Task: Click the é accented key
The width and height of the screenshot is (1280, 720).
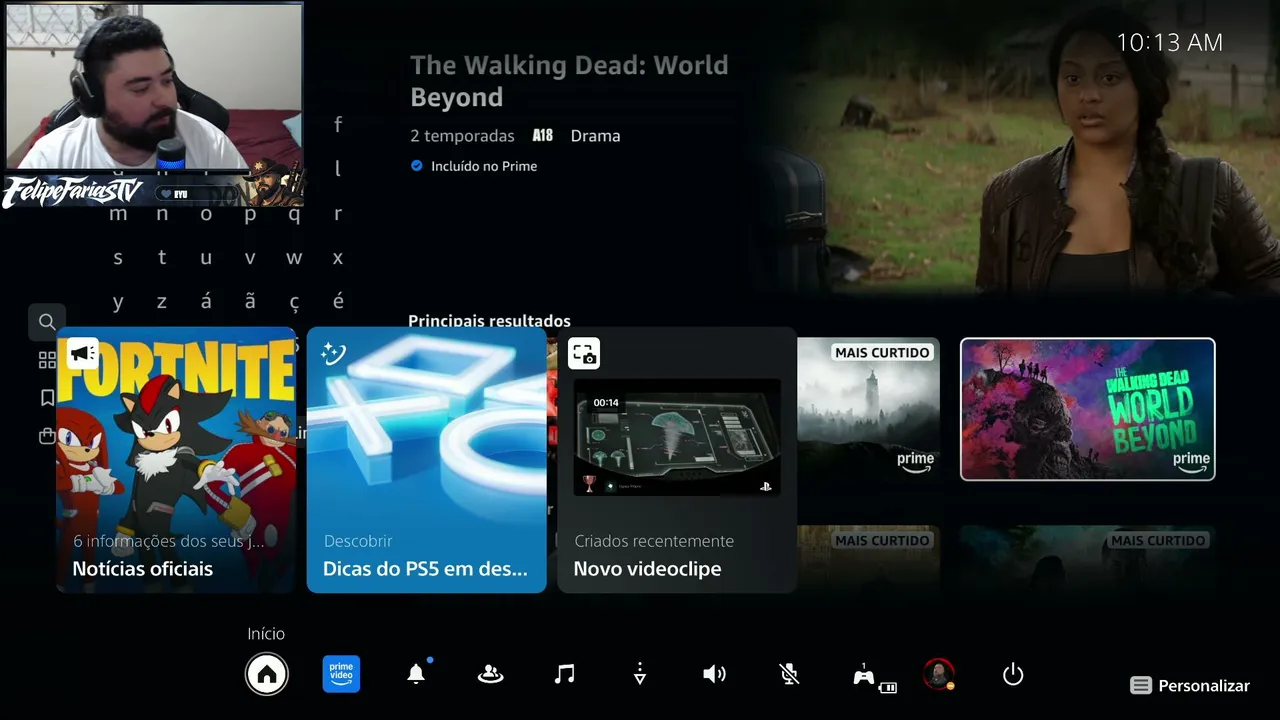Action: coord(338,301)
